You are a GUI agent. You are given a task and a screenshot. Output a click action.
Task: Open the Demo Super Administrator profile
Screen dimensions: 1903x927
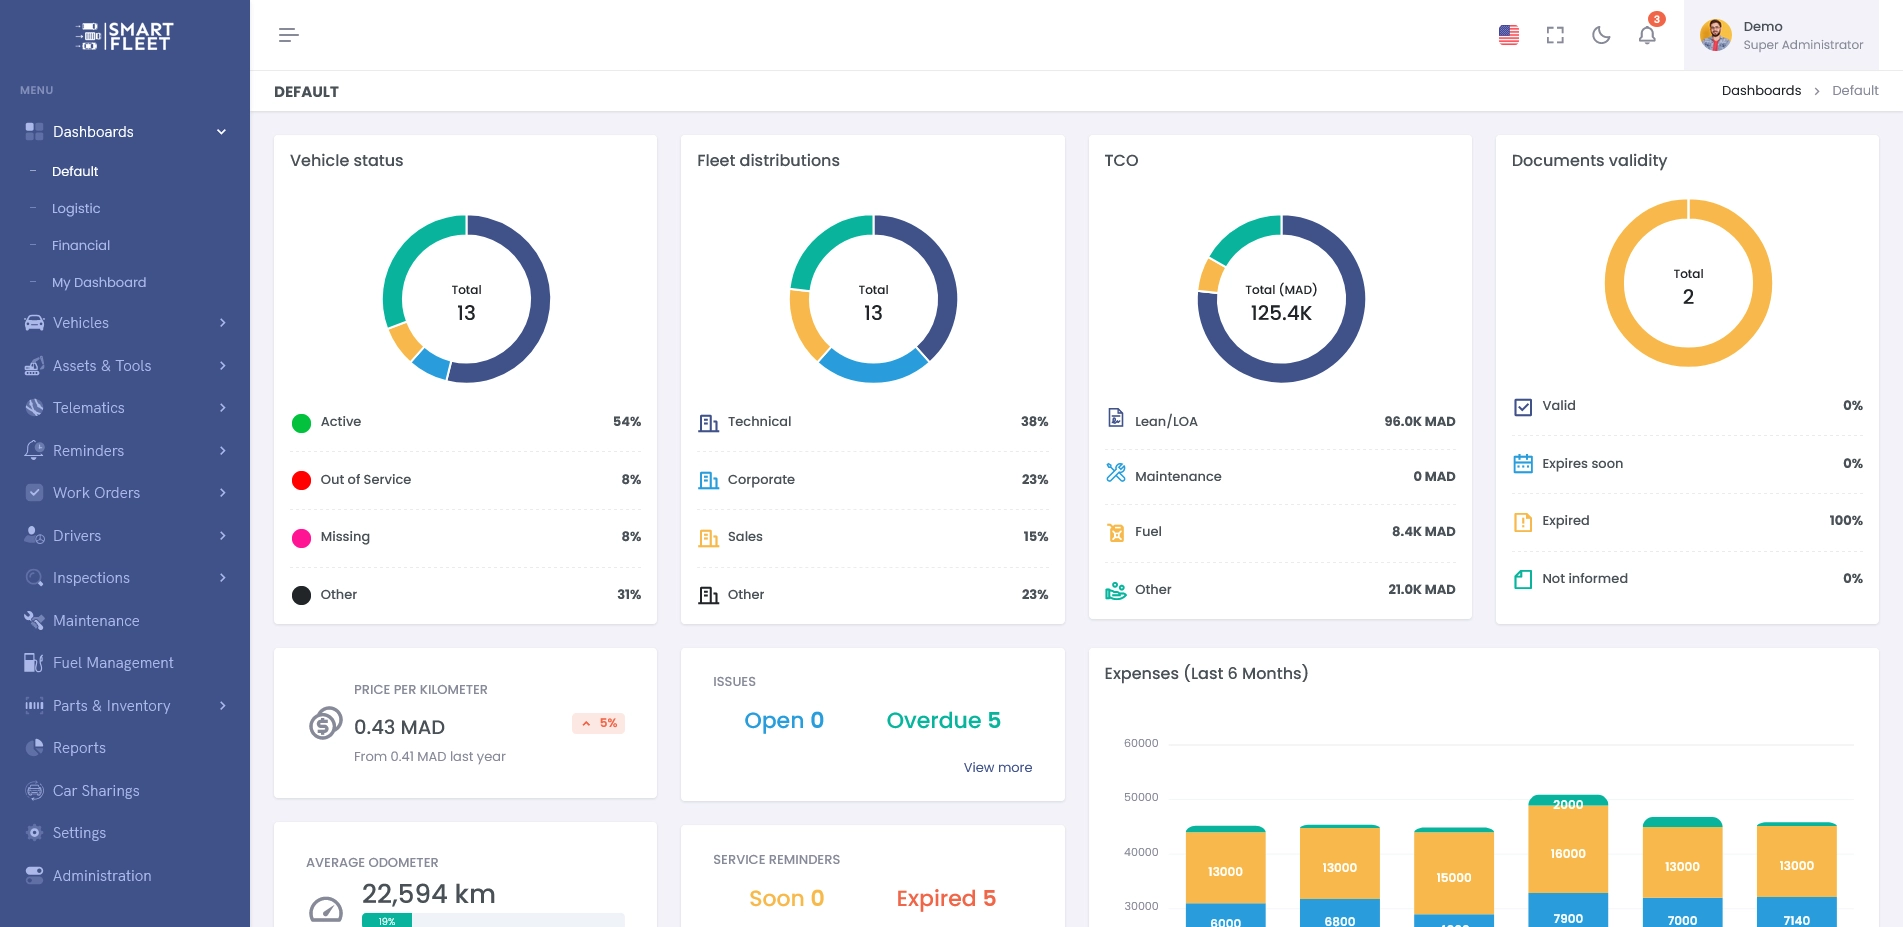click(x=1781, y=35)
